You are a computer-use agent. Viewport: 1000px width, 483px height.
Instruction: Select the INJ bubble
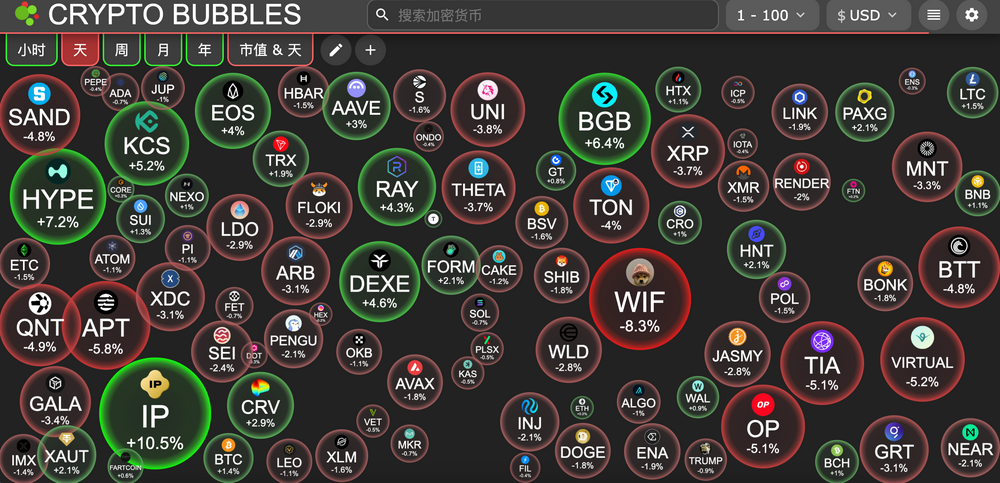point(529,422)
